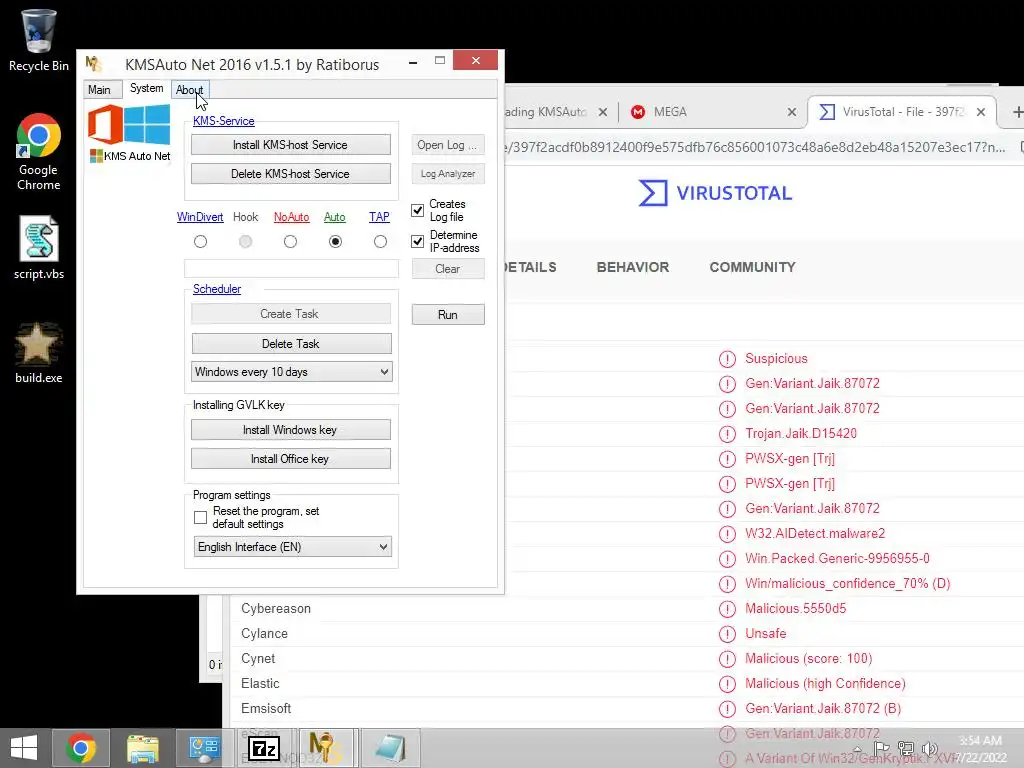This screenshot has width=1024, height=768.
Task: Click the empty text field below the radio buttons
Action: pyautogui.click(x=291, y=268)
